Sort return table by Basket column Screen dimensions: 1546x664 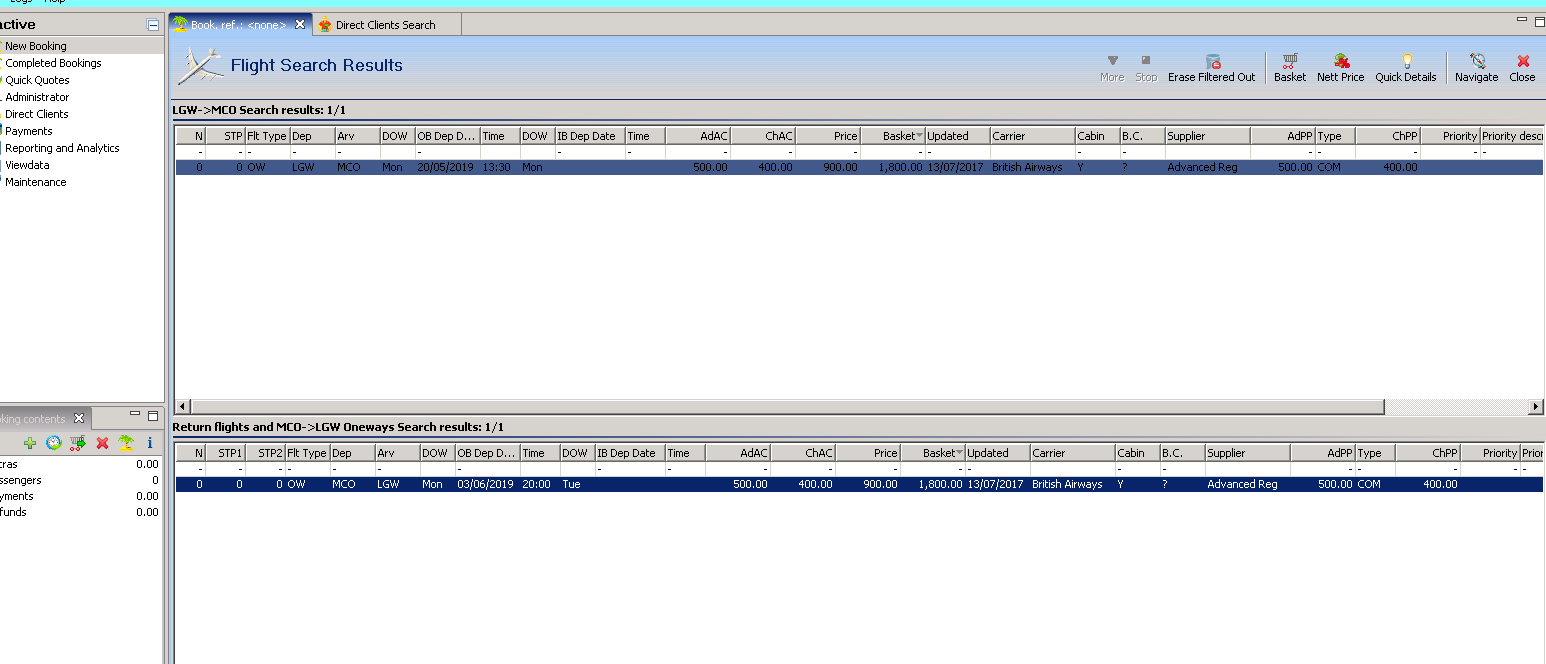pos(932,453)
